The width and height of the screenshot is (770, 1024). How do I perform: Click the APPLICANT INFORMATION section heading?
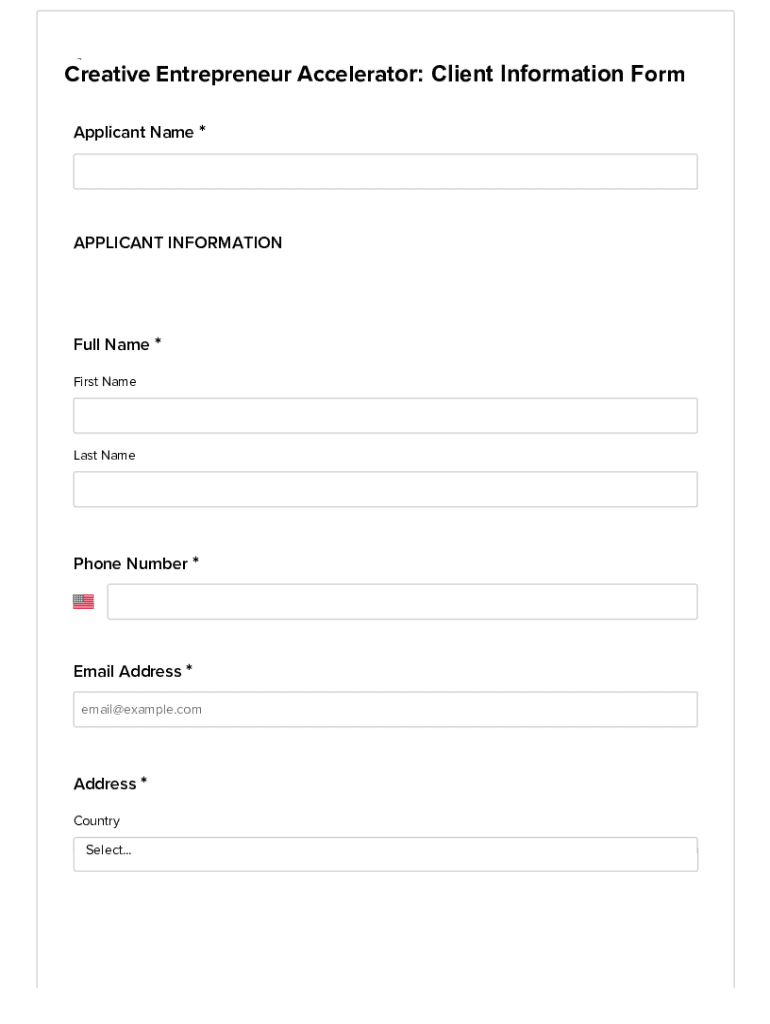(178, 243)
